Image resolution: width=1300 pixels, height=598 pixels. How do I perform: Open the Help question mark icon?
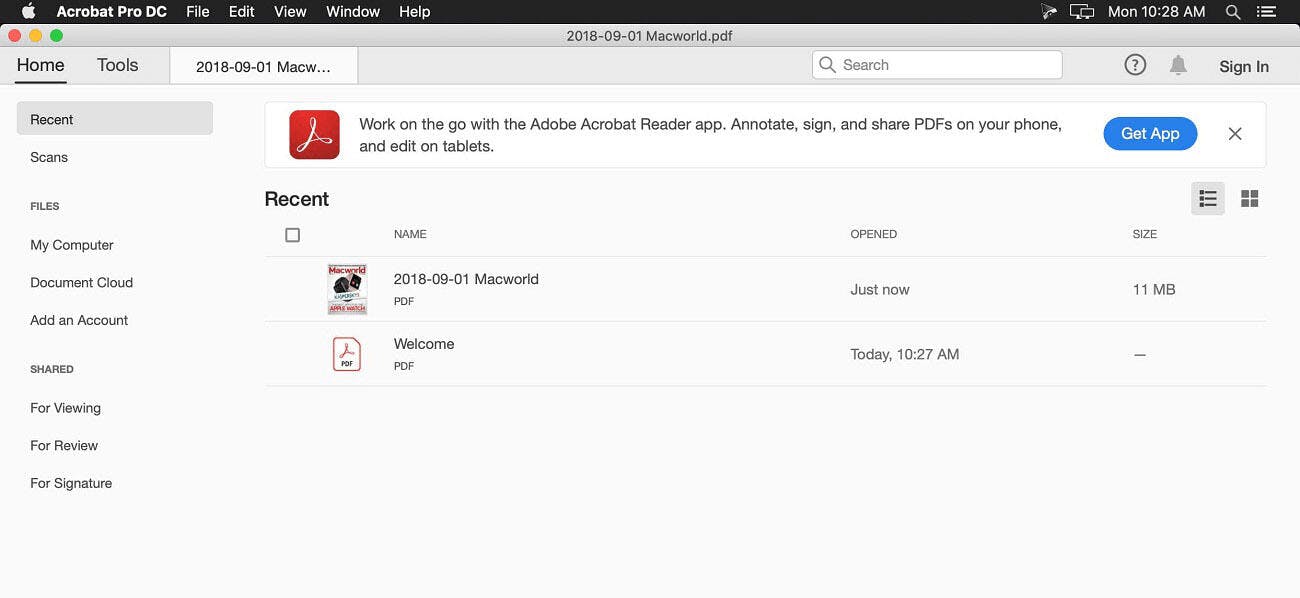(x=1135, y=65)
